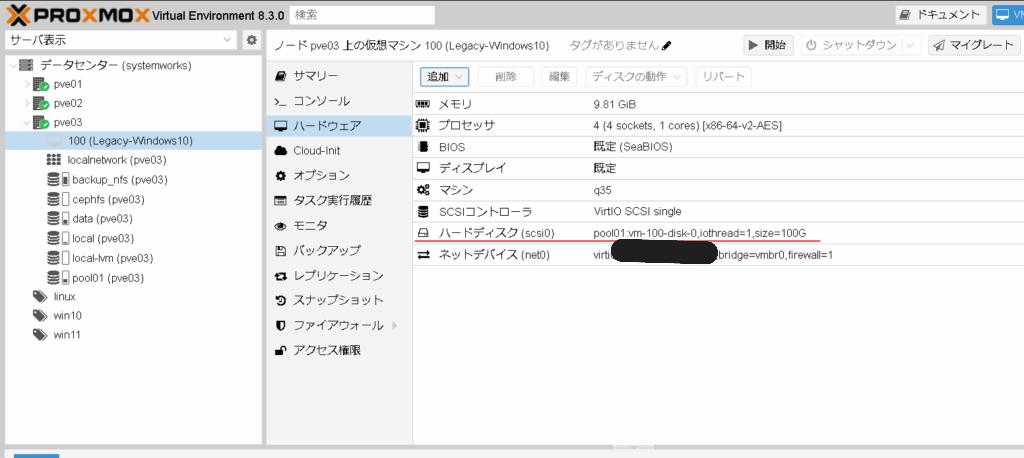The height and width of the screenshot is (458, 1024).
Task: Click the gear icon beside view selector
Action: (x=251, y=40)
